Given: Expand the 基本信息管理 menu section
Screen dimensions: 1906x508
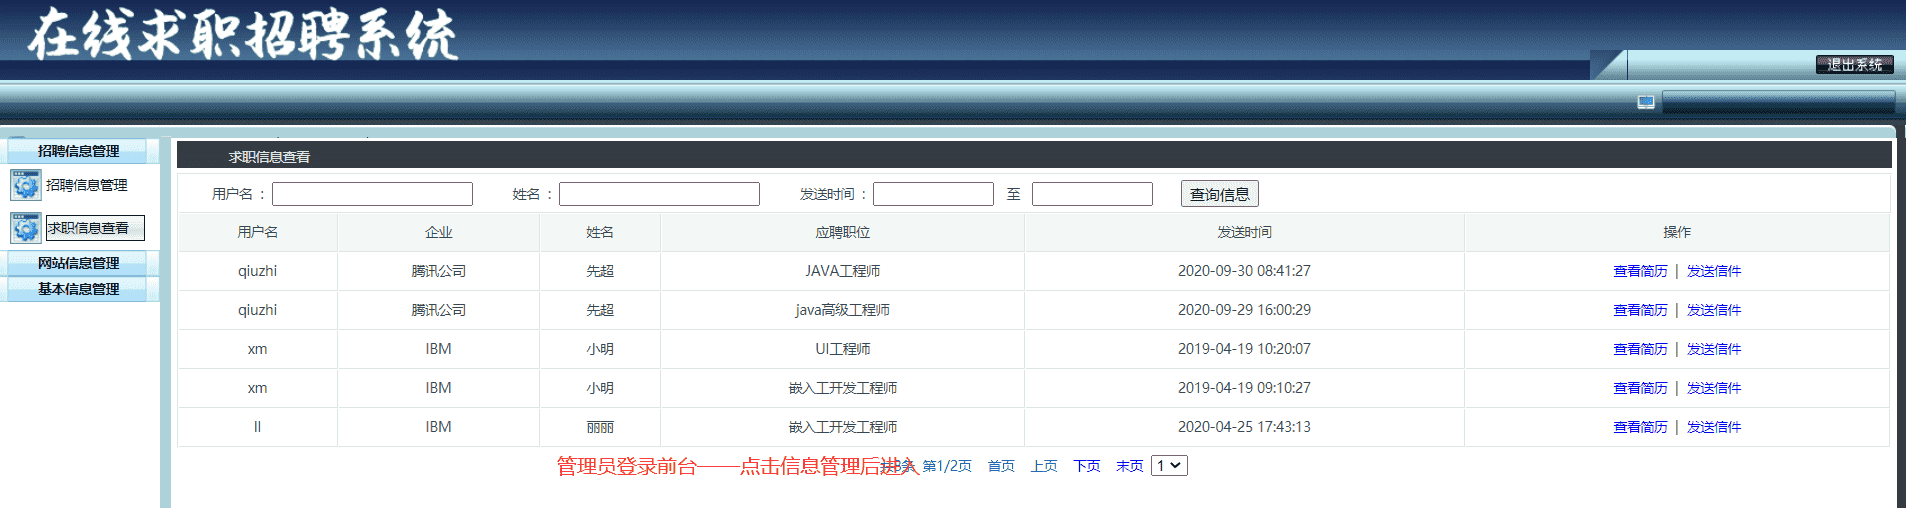Looking at the screenshot, I should coord(79,289).
